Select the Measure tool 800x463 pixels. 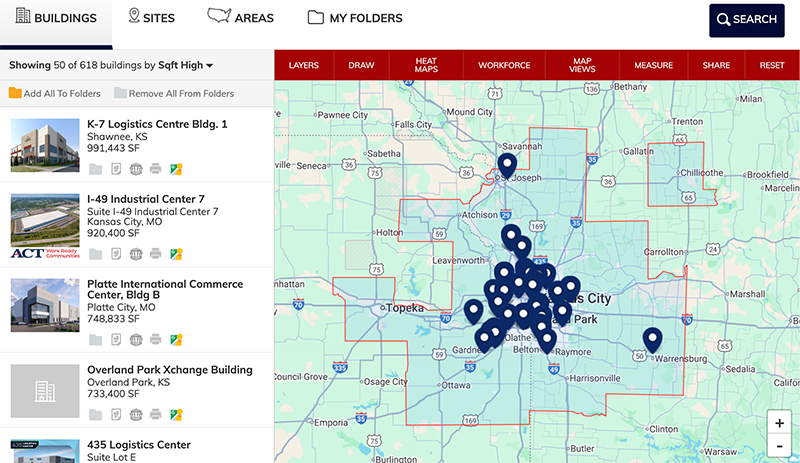pyautogui.click(x=654, y=65)
